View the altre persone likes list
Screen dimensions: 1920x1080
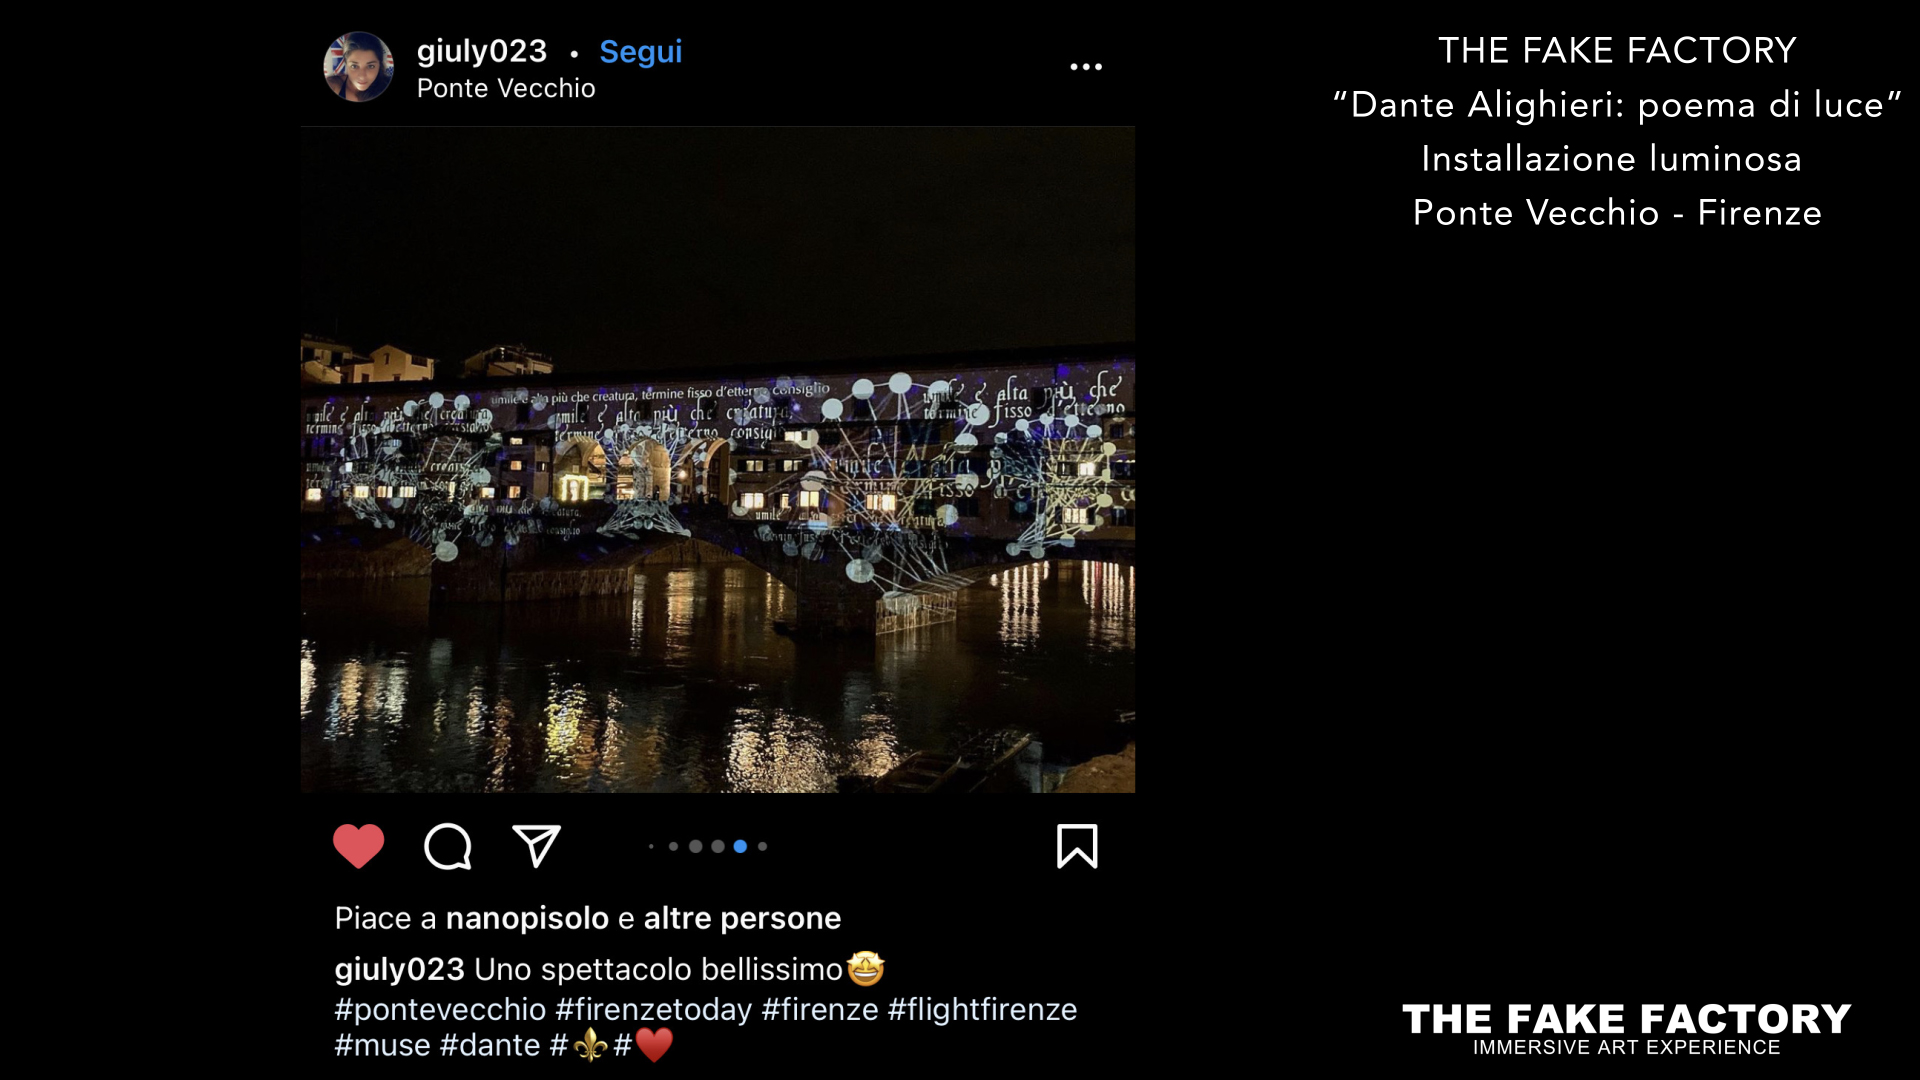click(x=742, y=918)
